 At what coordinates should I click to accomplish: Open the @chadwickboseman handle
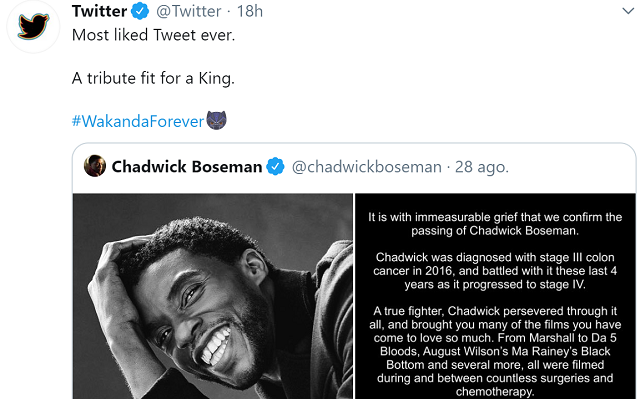click(367, 167)
